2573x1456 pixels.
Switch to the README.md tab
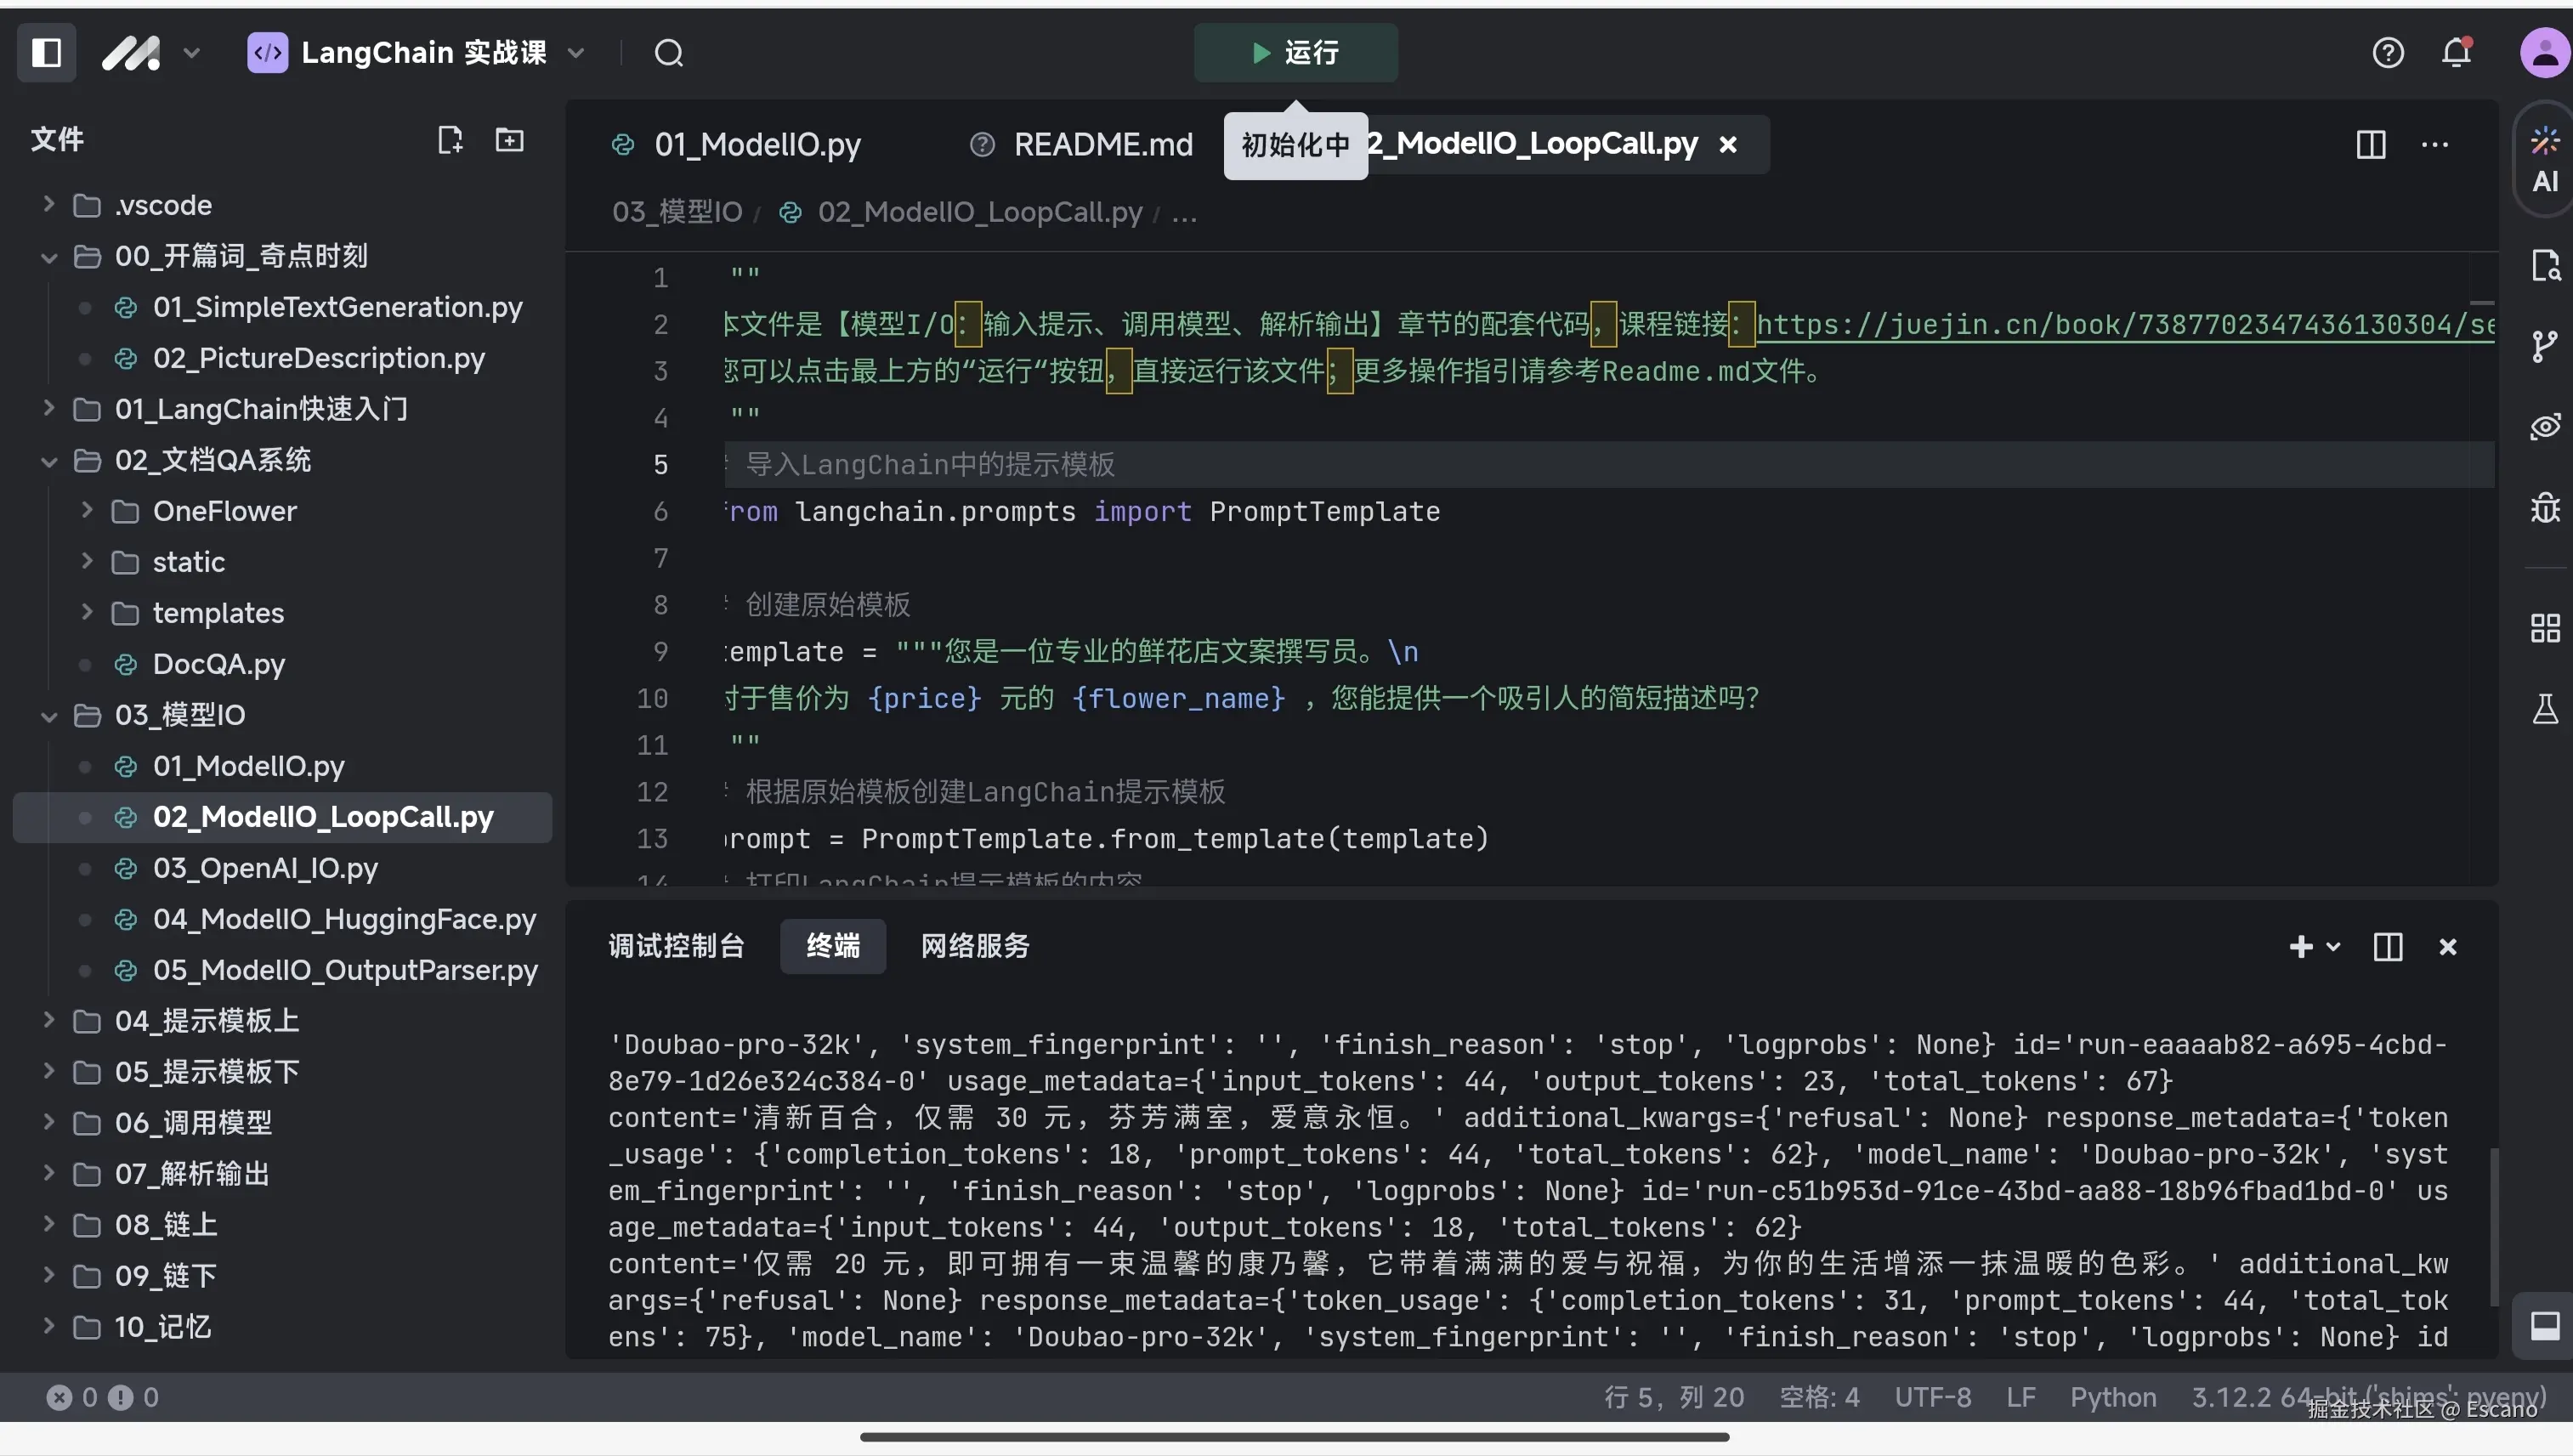coord(1081,145)
